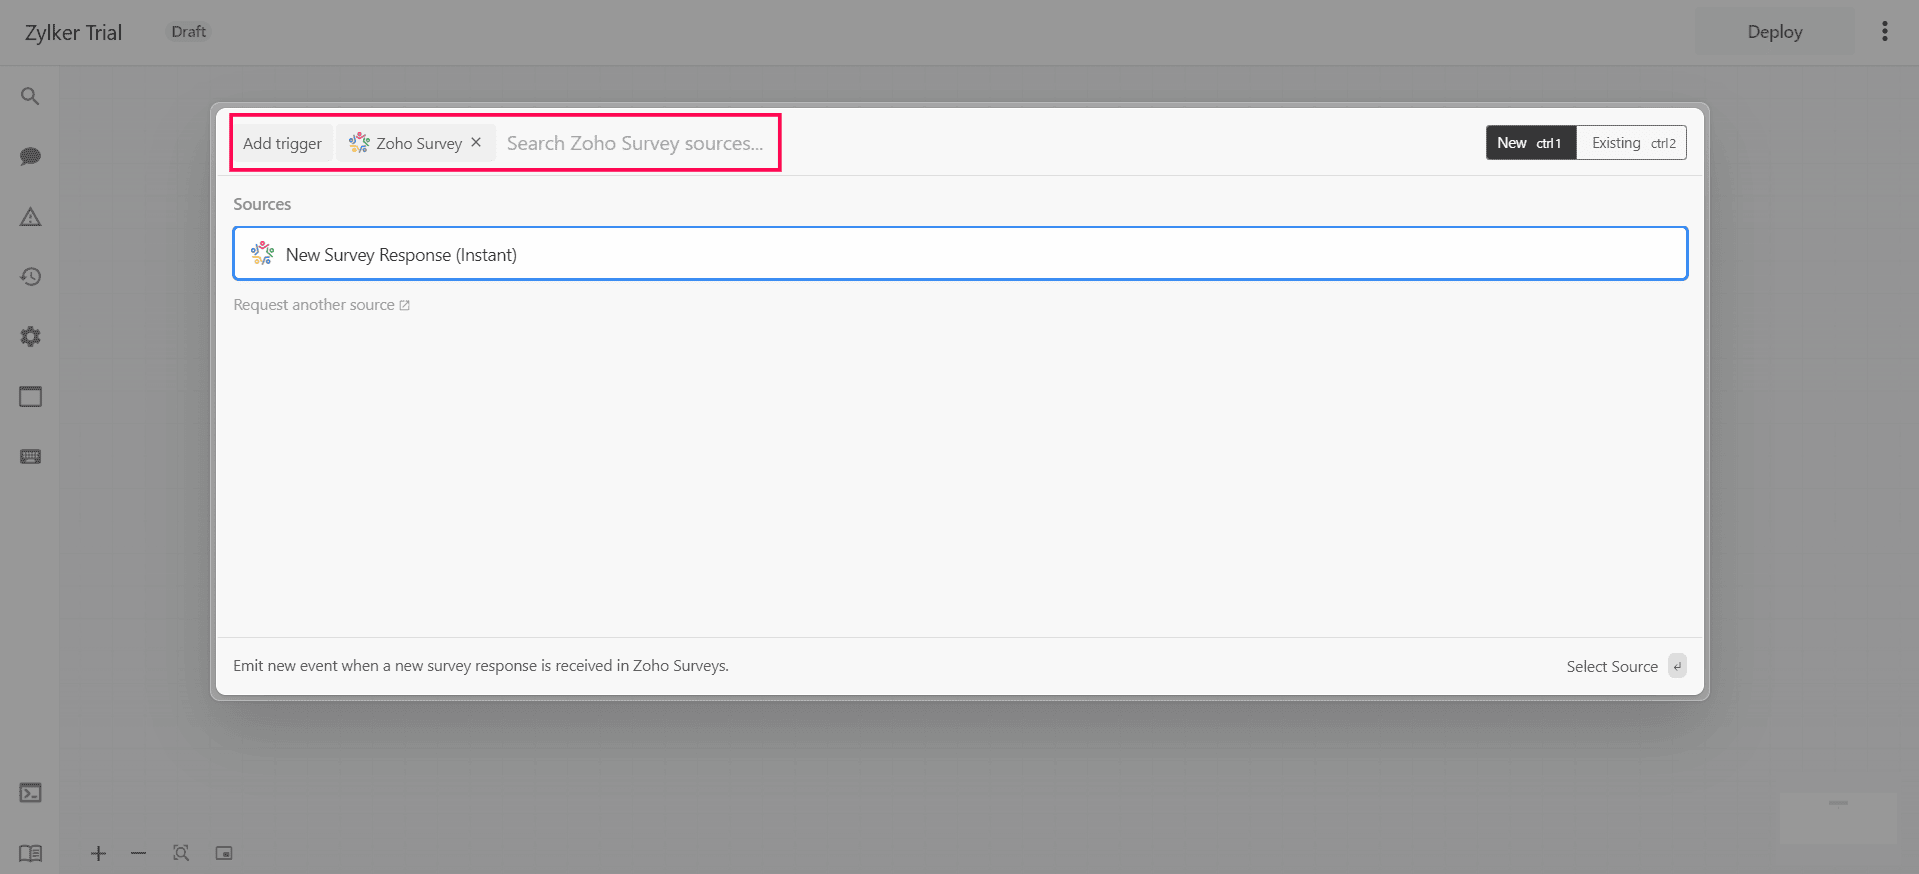Screen dimensions: 1919x874
Task: Open the window panel icon in sidebar
Action: coord(30,396)
